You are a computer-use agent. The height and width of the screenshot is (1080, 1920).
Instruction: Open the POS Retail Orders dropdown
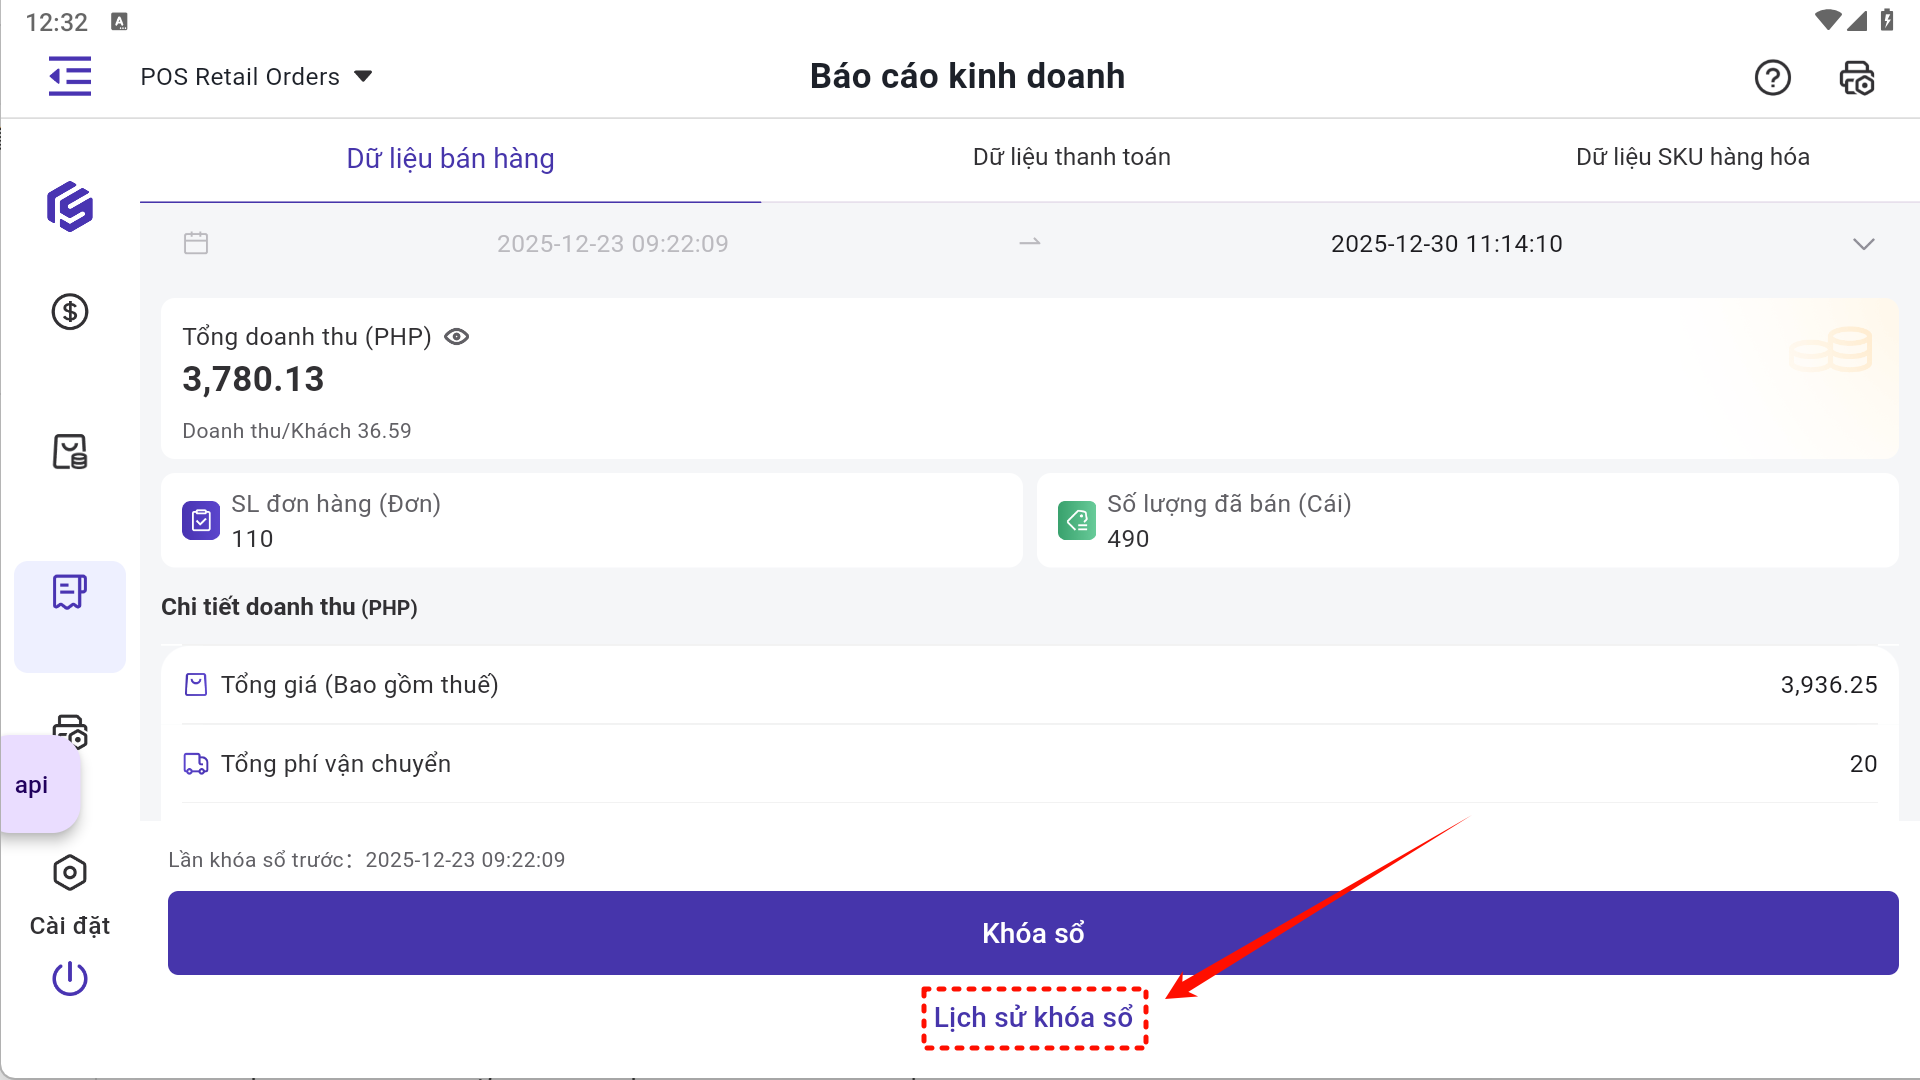[256, 77]
